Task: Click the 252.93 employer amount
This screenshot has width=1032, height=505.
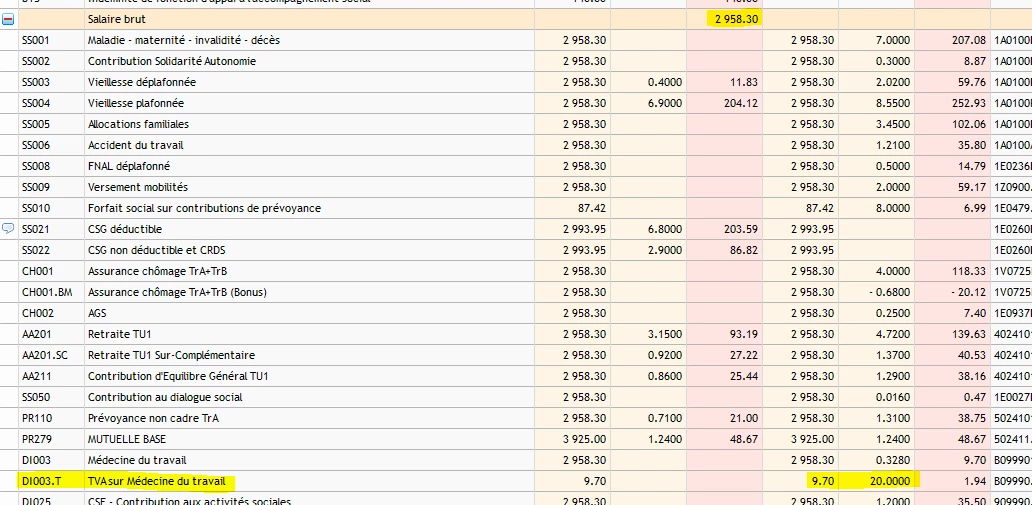Action: (969, 103)
